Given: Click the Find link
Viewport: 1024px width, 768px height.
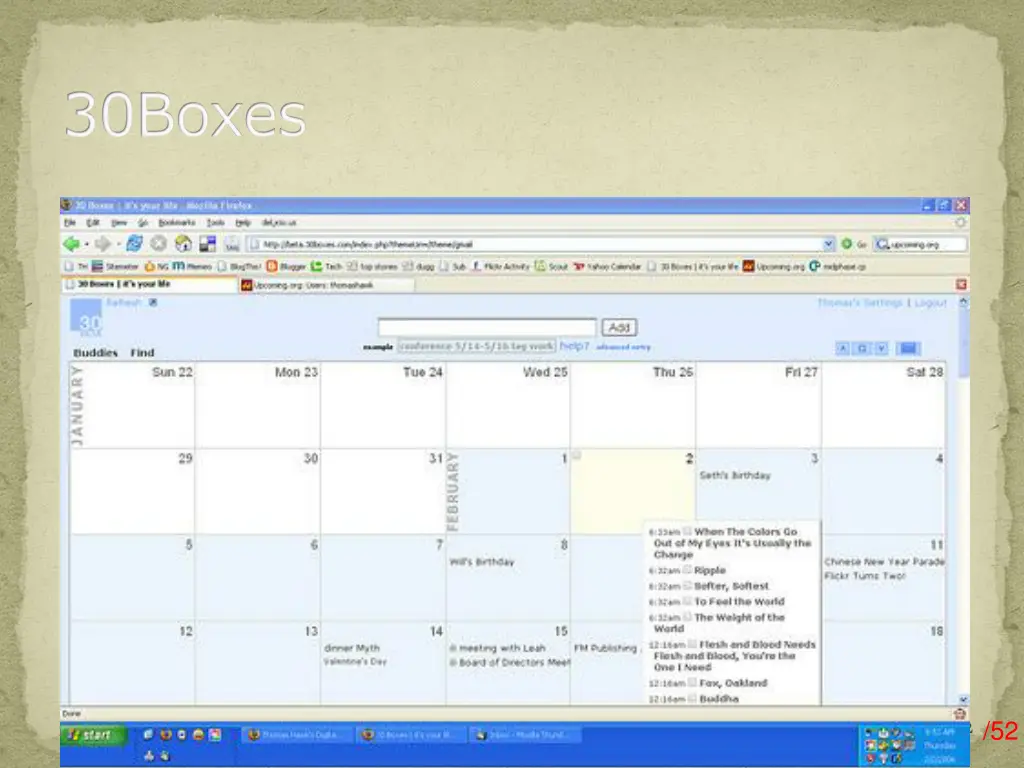Looking at the screenshot, I should point(142,353).
